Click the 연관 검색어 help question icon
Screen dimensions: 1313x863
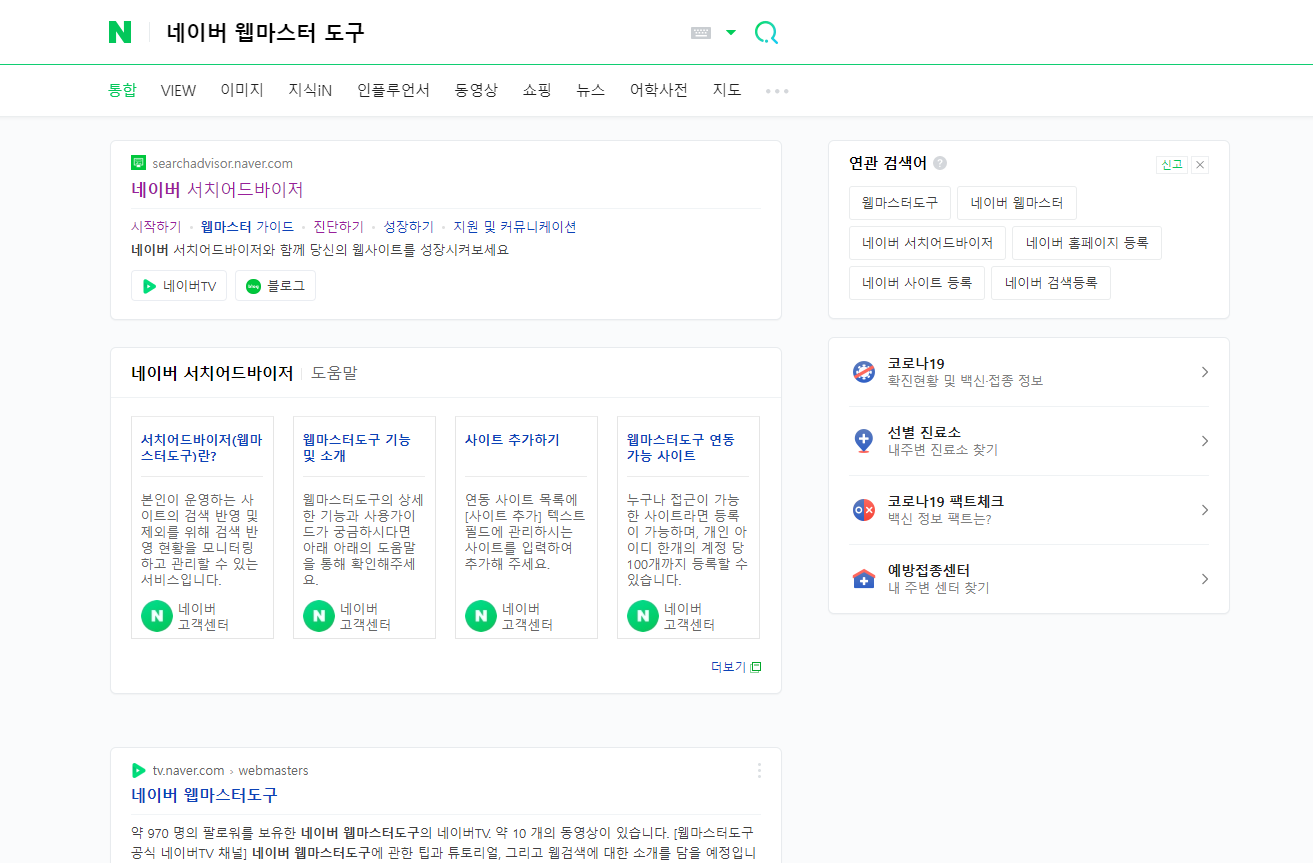coord(940,163)
